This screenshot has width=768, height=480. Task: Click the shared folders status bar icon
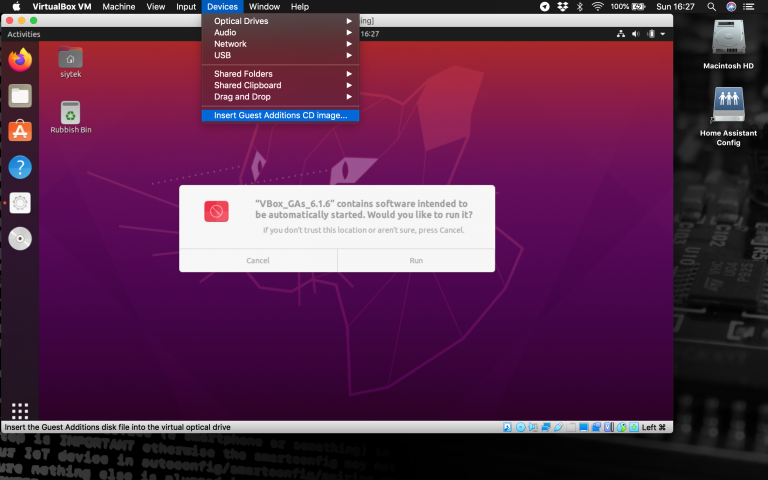point(571,427)
